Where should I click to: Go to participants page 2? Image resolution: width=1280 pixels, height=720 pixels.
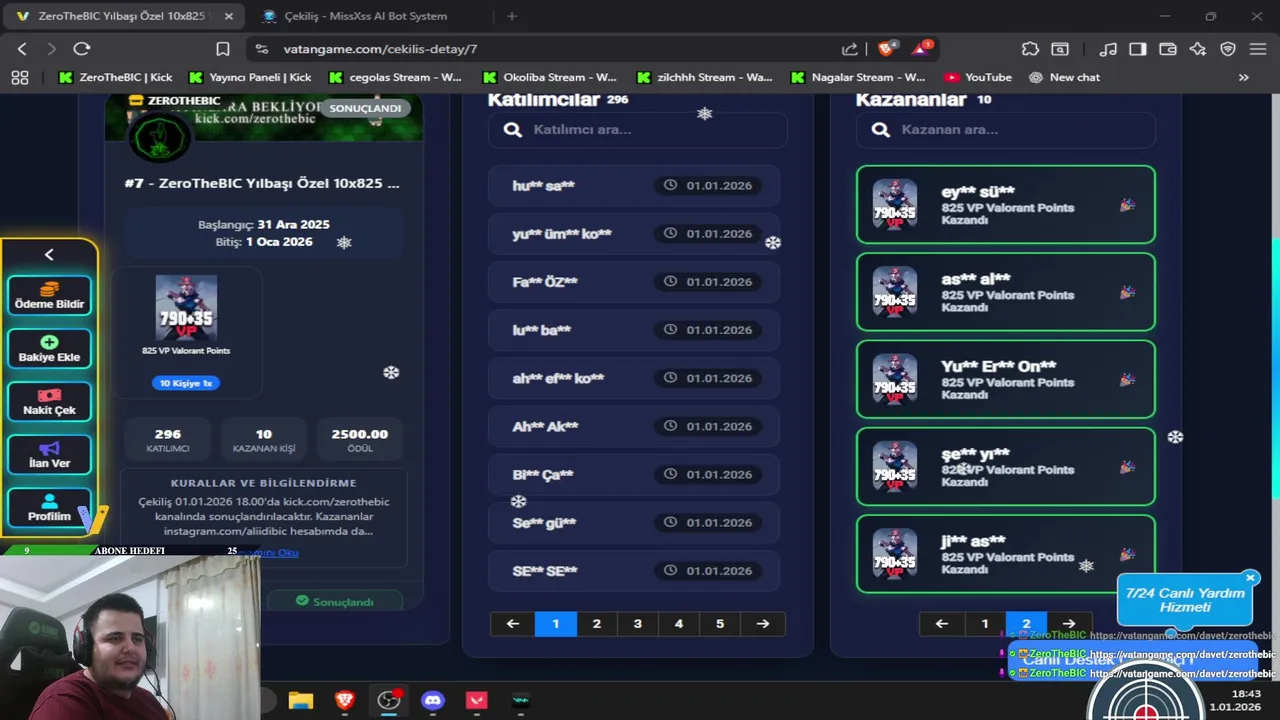coord(597,624)
